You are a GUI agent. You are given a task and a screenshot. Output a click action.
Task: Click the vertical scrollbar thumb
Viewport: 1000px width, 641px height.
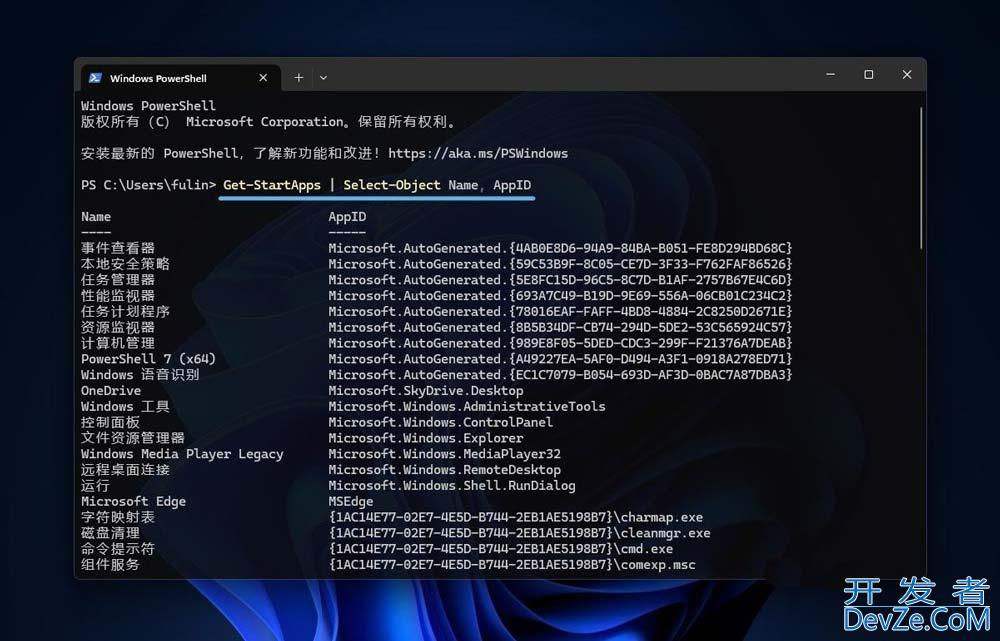(x=921, y=177)
